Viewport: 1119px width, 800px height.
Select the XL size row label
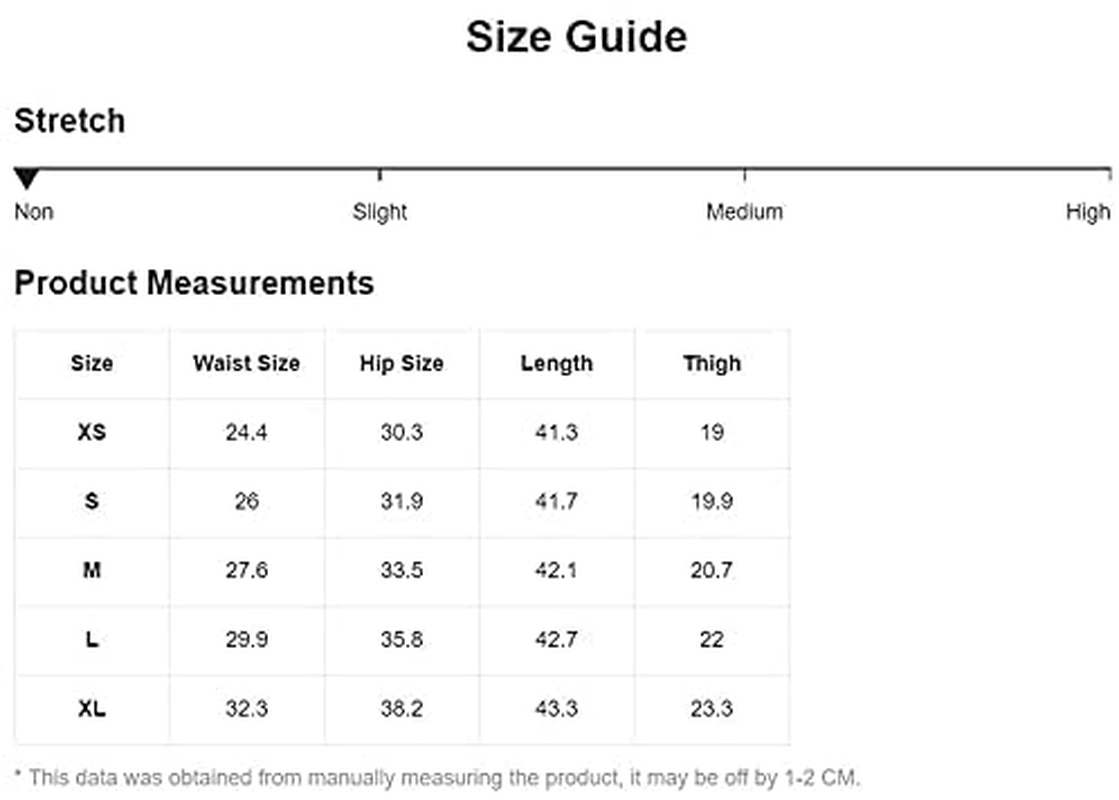[92, 709]
